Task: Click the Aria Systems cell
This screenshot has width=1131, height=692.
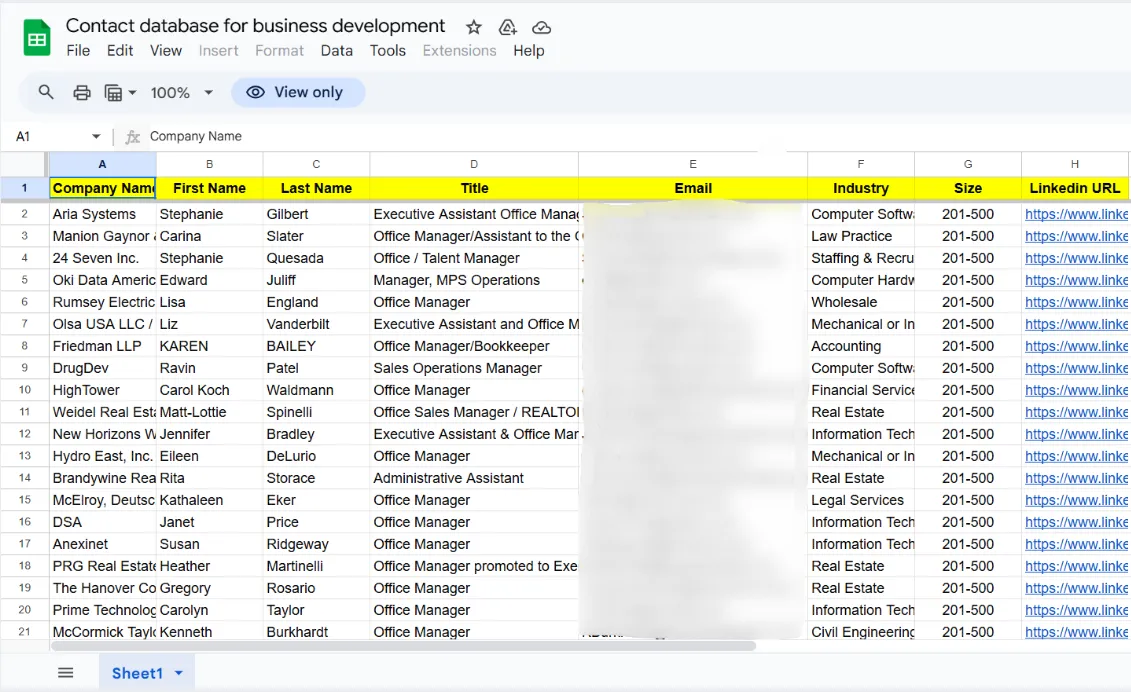Action: click(x=102, y=214)
